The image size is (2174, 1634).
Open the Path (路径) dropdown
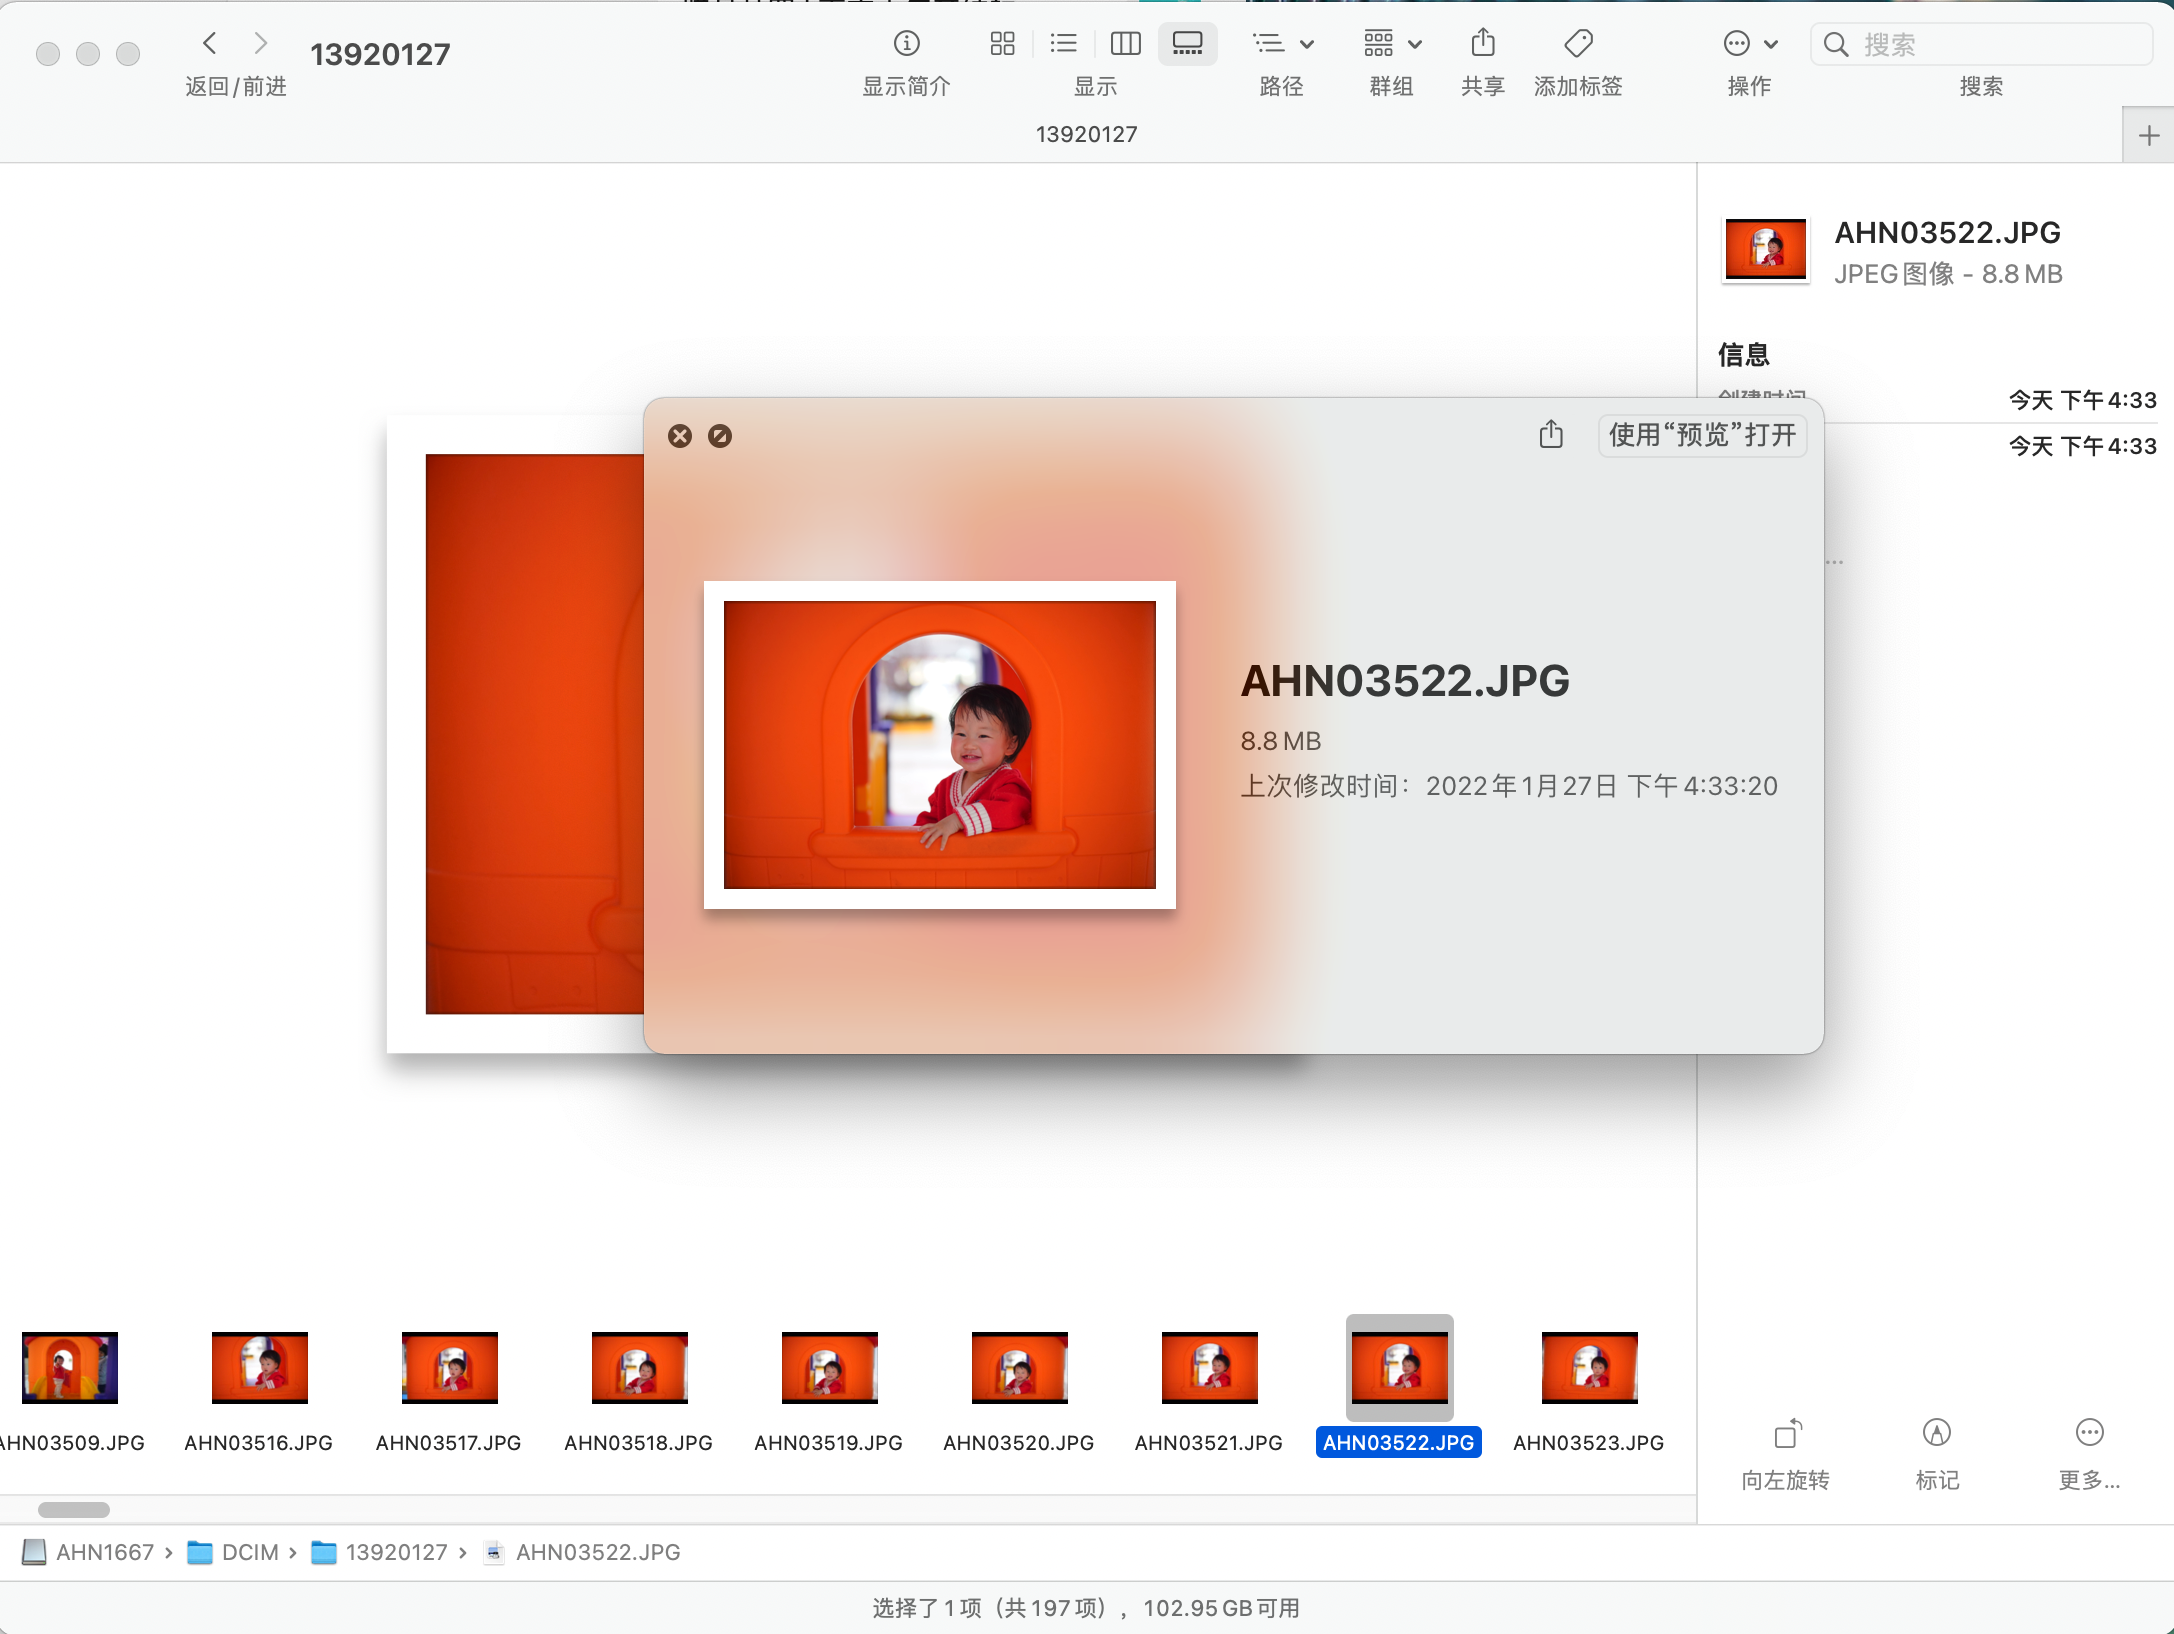click(1282, 43)
